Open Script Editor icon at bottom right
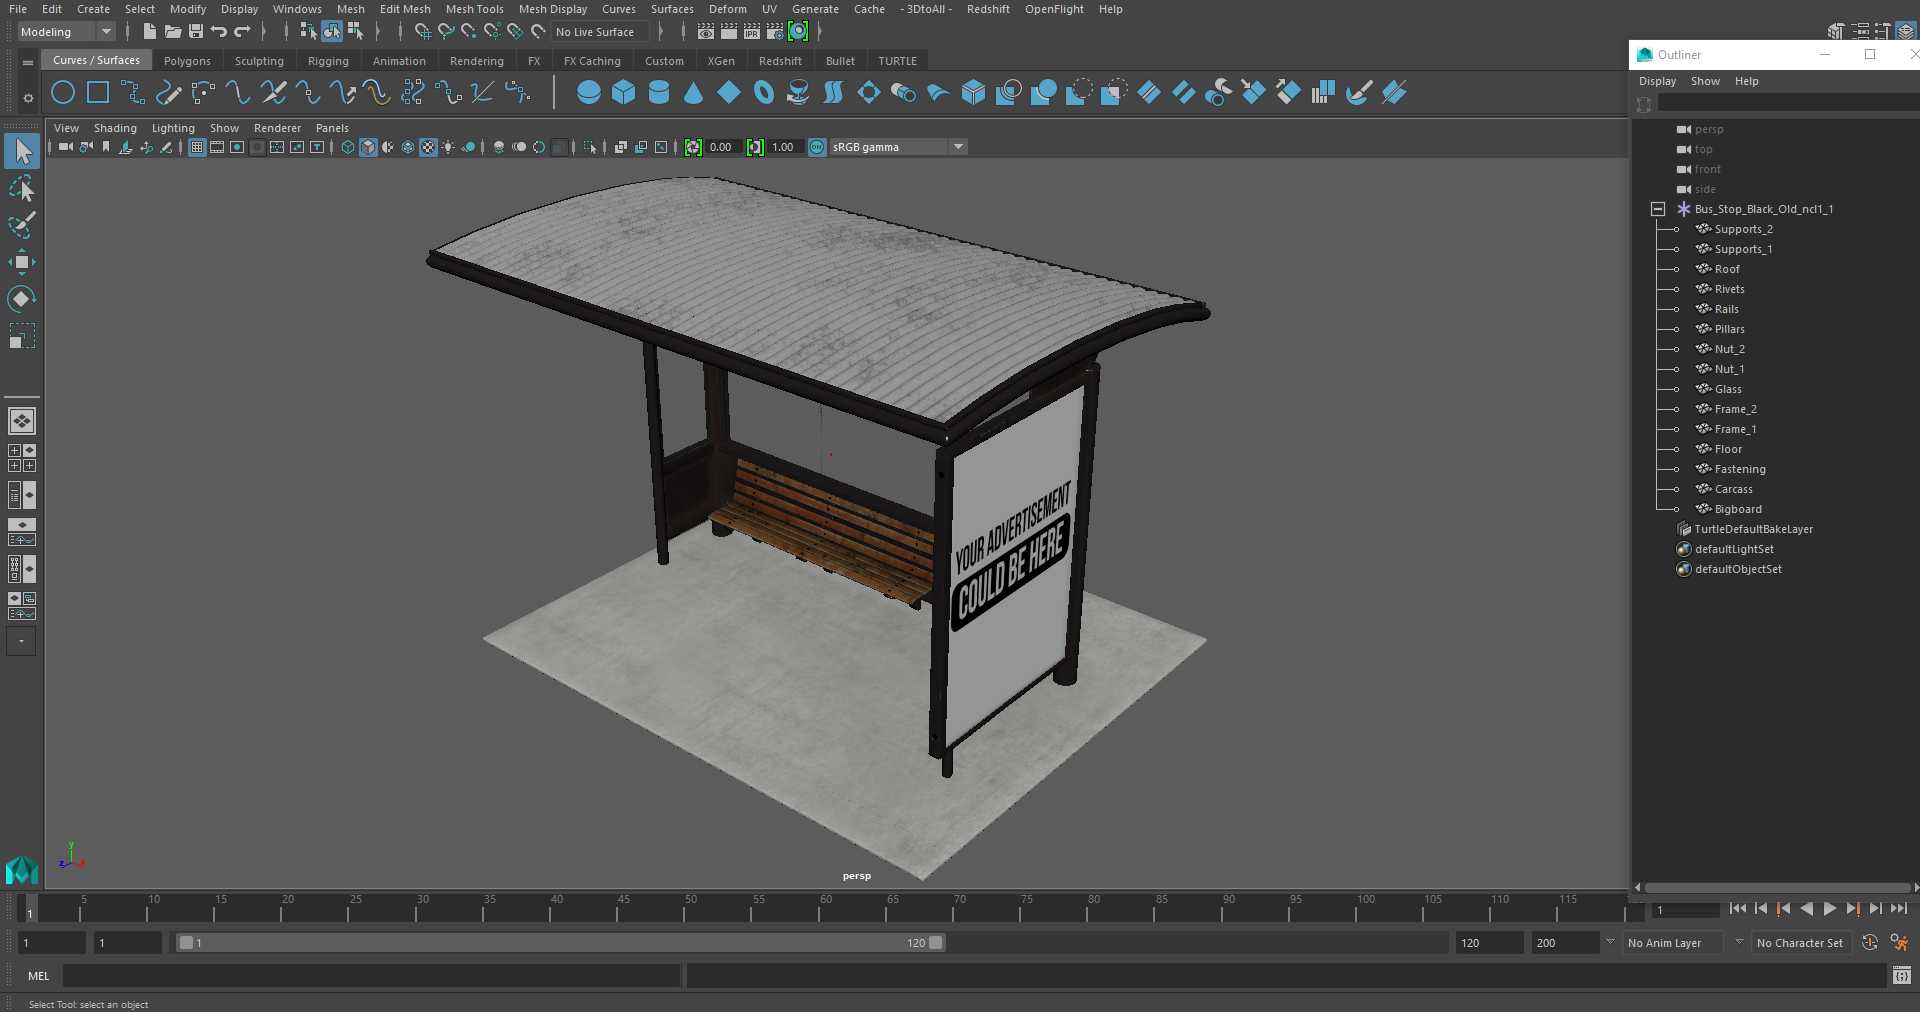The height and width of the screenshot is (1012, 1920). [1902, 975]
